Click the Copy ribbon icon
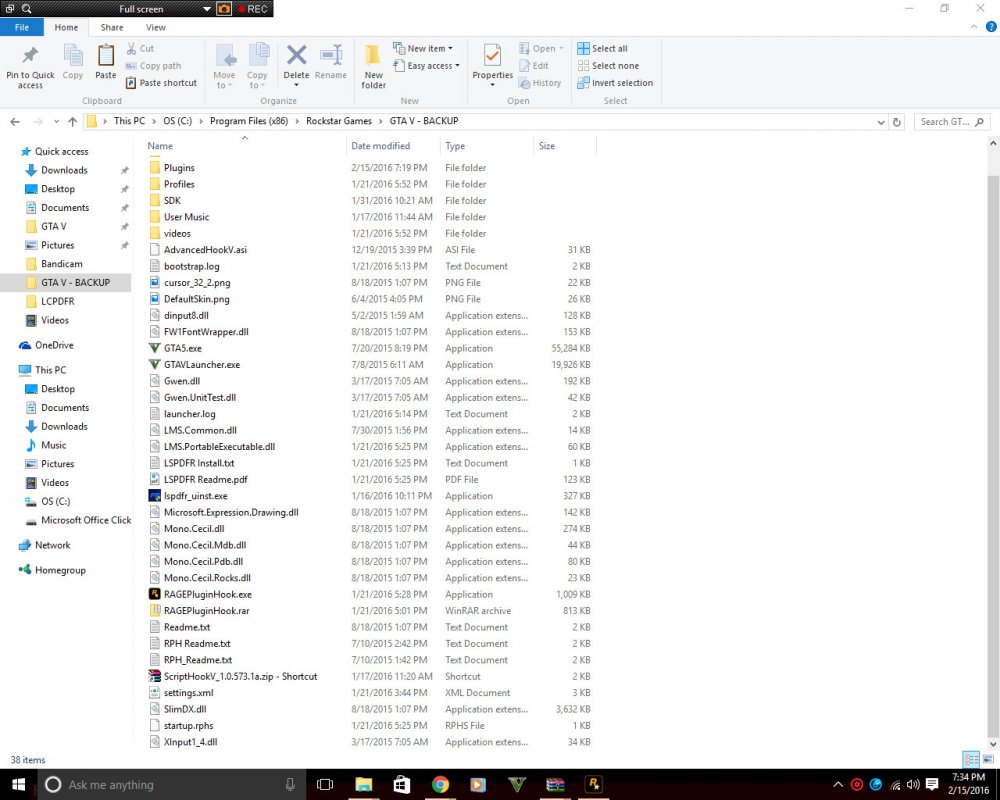Screen dimensions: 1000x800 pos(73,56)
